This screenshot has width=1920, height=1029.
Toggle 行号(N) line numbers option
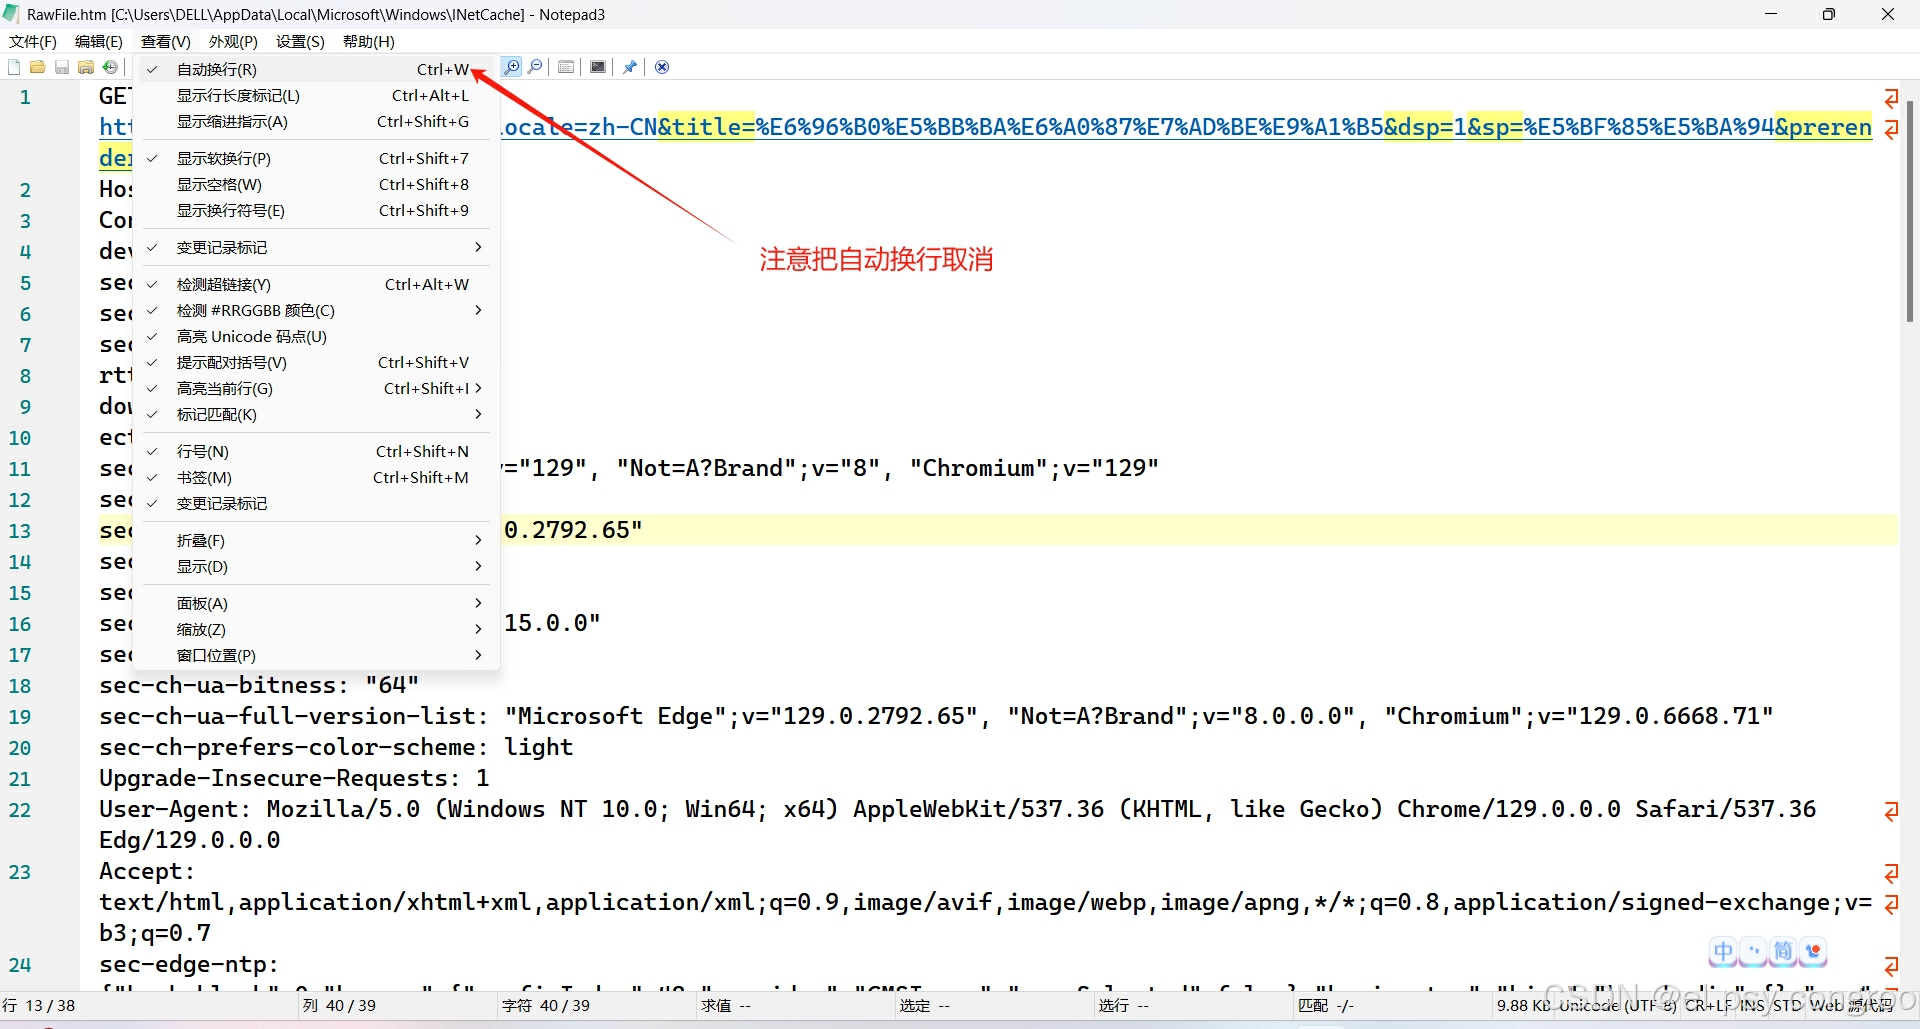tap(316, 451)
